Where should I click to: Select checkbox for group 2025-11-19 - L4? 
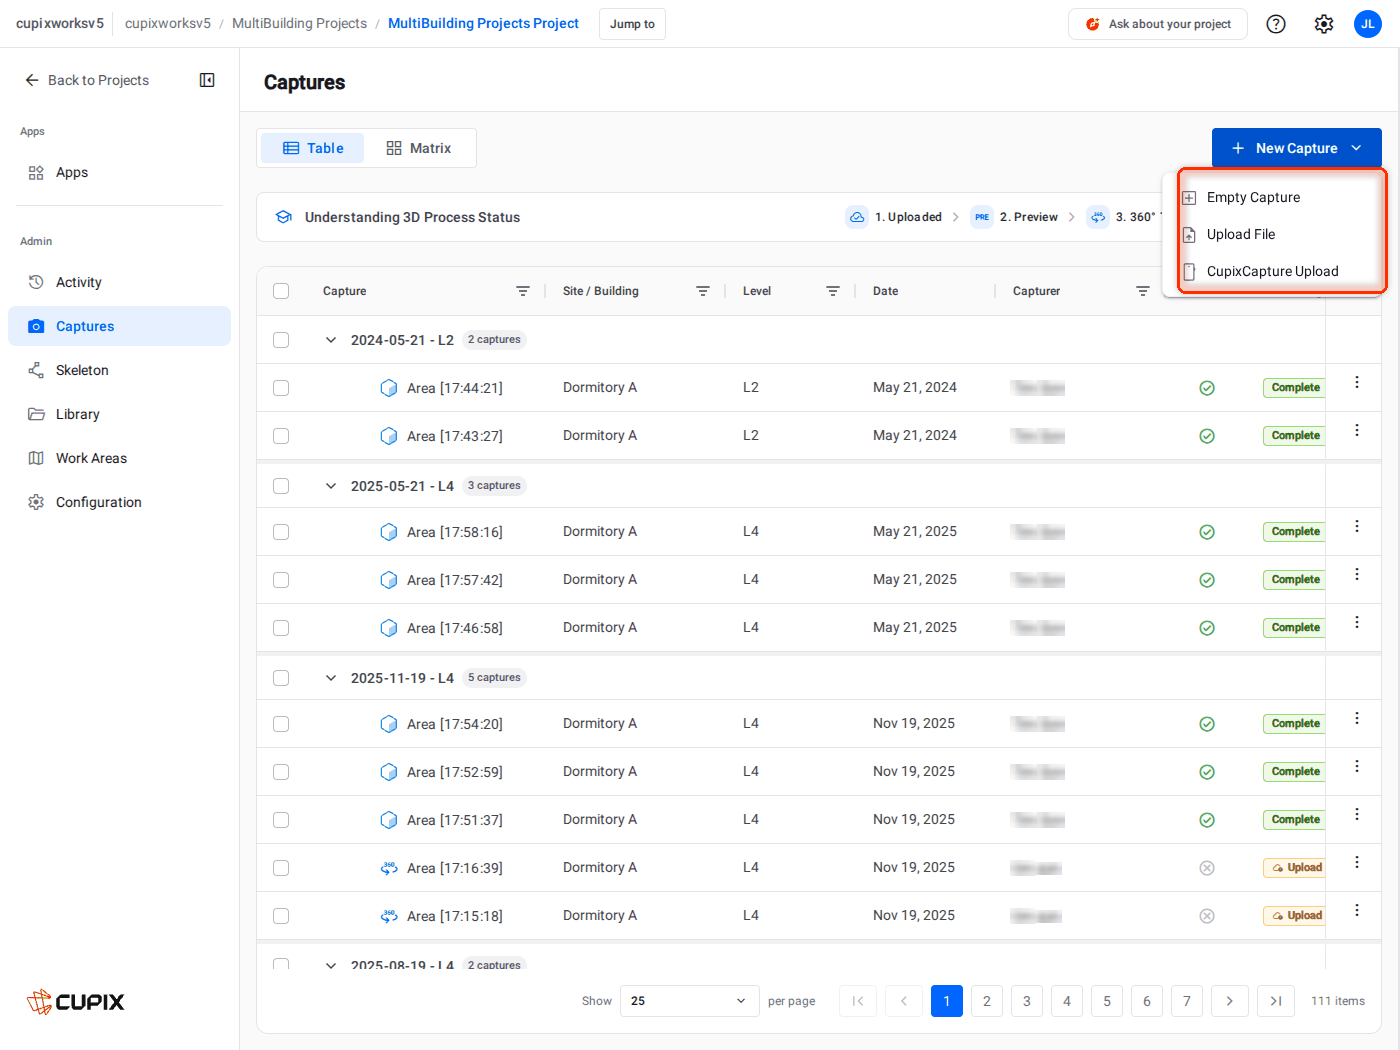(281, 678)
